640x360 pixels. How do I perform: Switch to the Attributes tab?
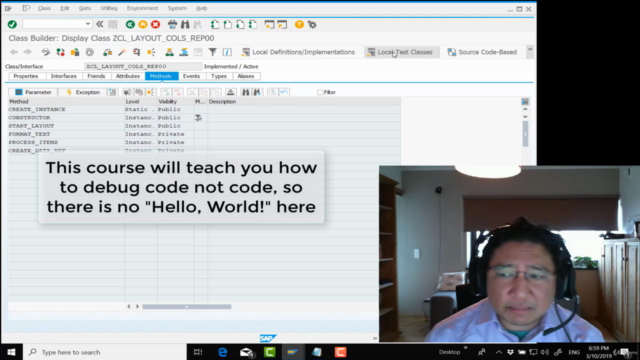point(128,76)
